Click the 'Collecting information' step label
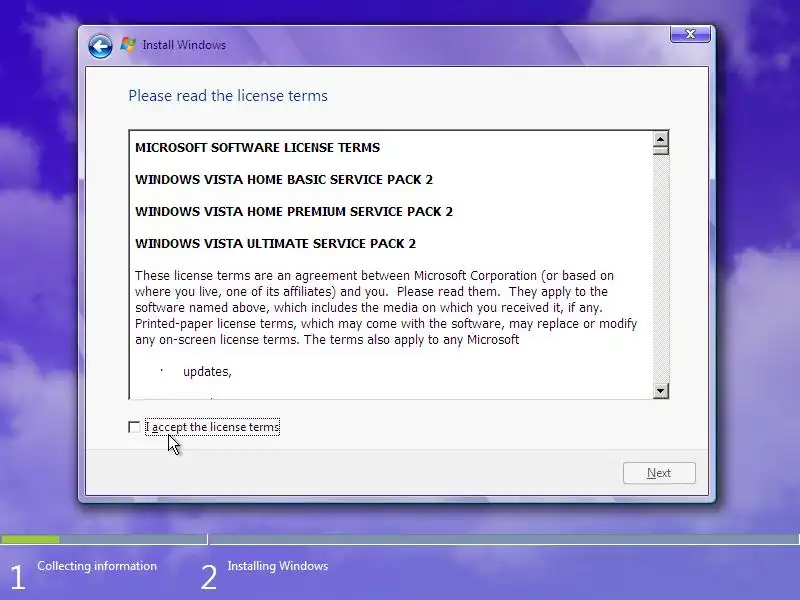The height and width of the screenshot is (600, 800). (x=97, y=566)
